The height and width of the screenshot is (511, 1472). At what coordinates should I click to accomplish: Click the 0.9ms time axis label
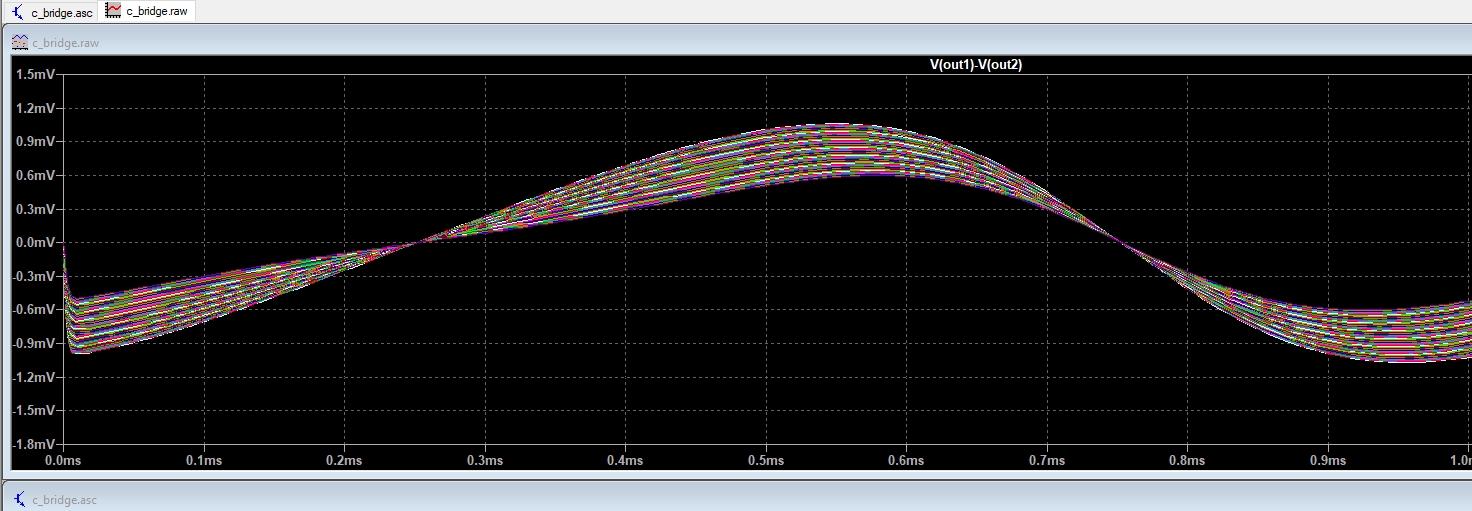point(1328,461)
